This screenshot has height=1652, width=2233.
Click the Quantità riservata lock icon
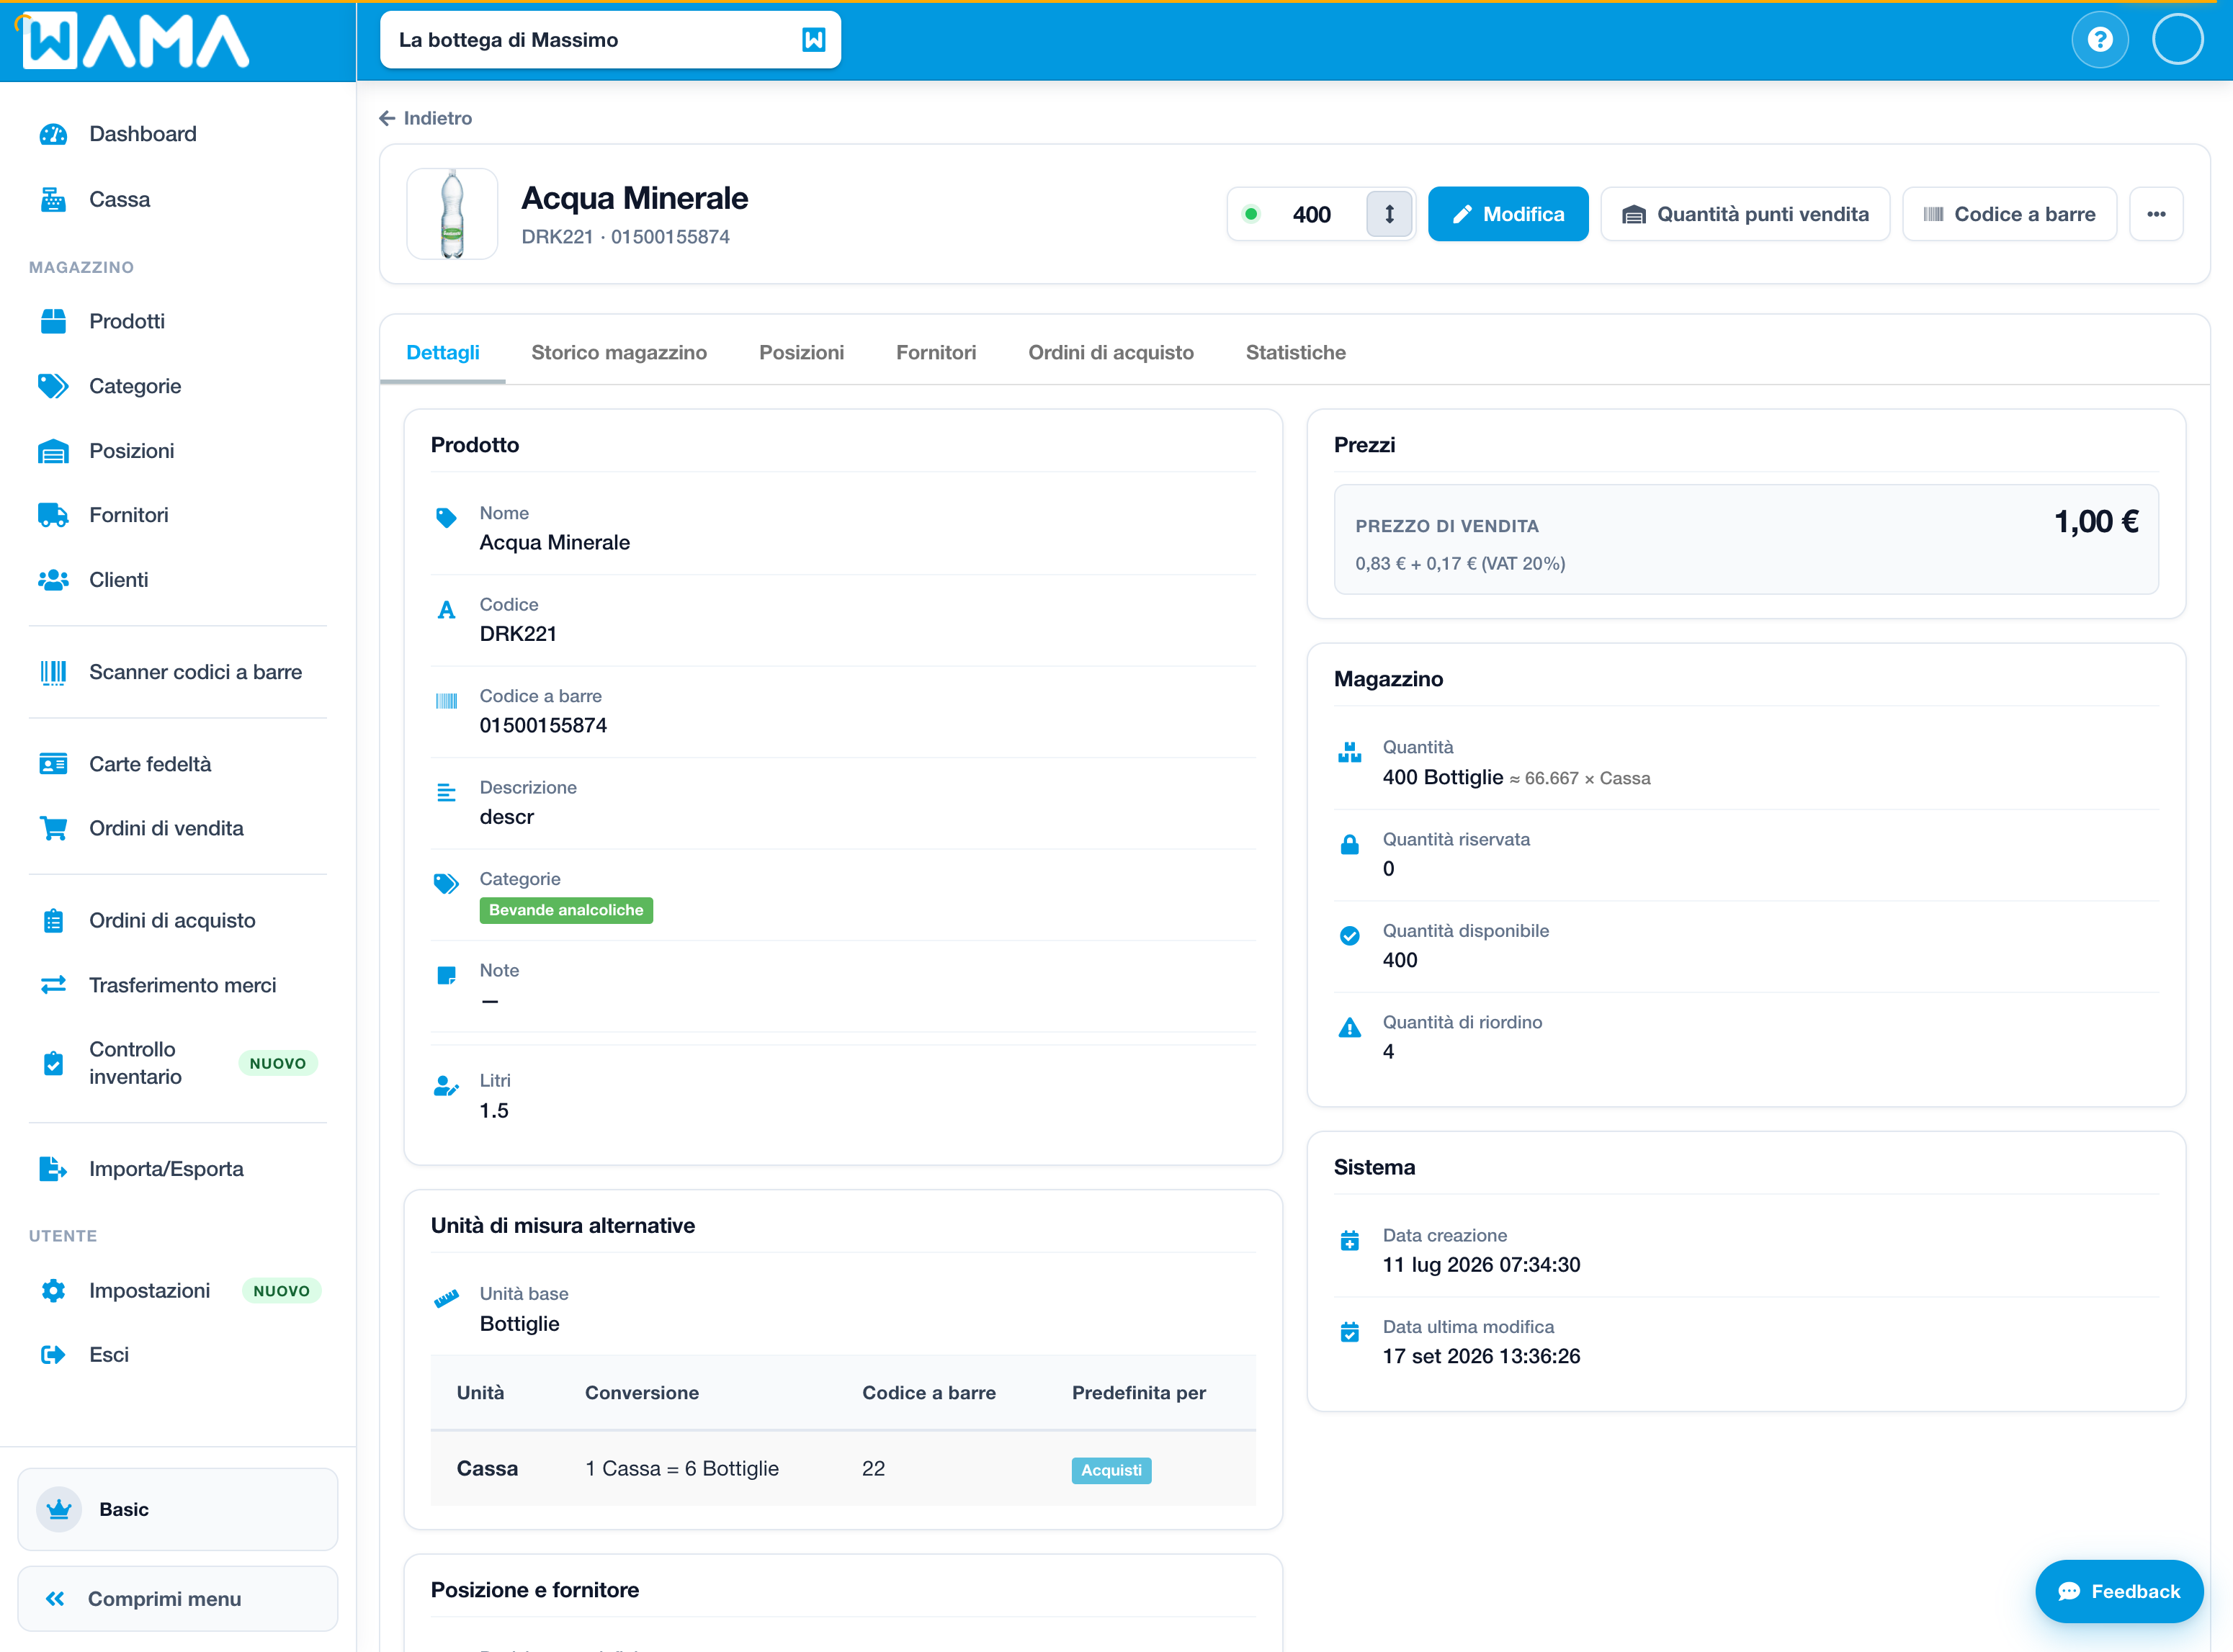tap(1349, 845)
